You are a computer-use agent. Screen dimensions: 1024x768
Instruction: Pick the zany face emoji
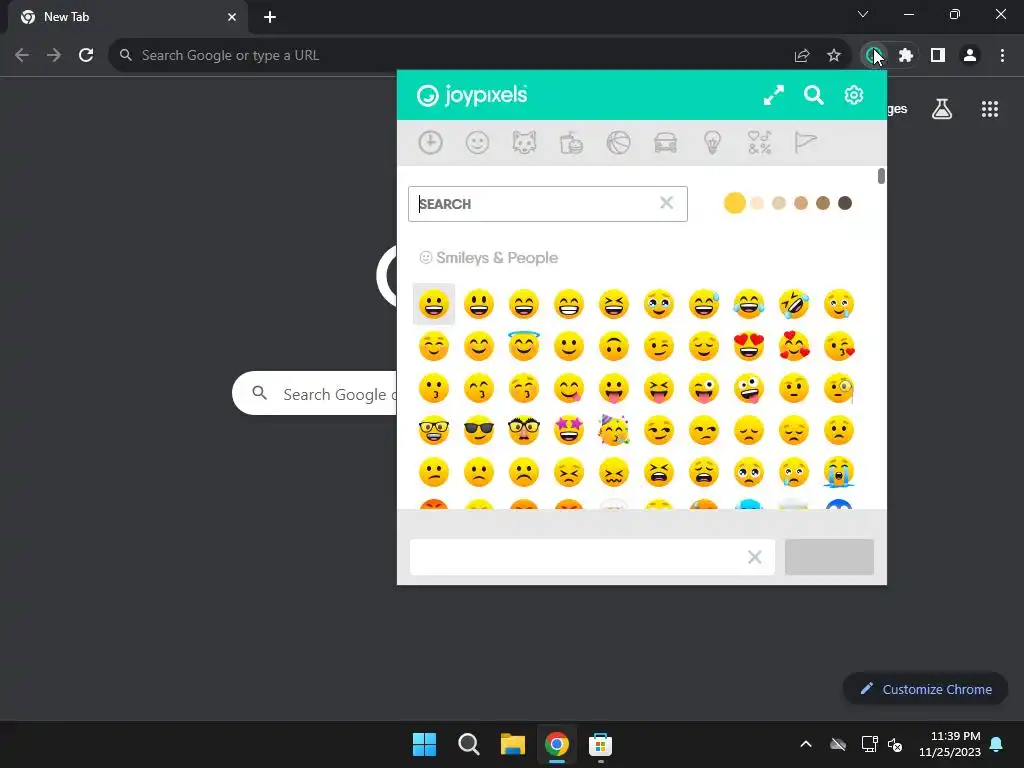(x=749, y=389)
